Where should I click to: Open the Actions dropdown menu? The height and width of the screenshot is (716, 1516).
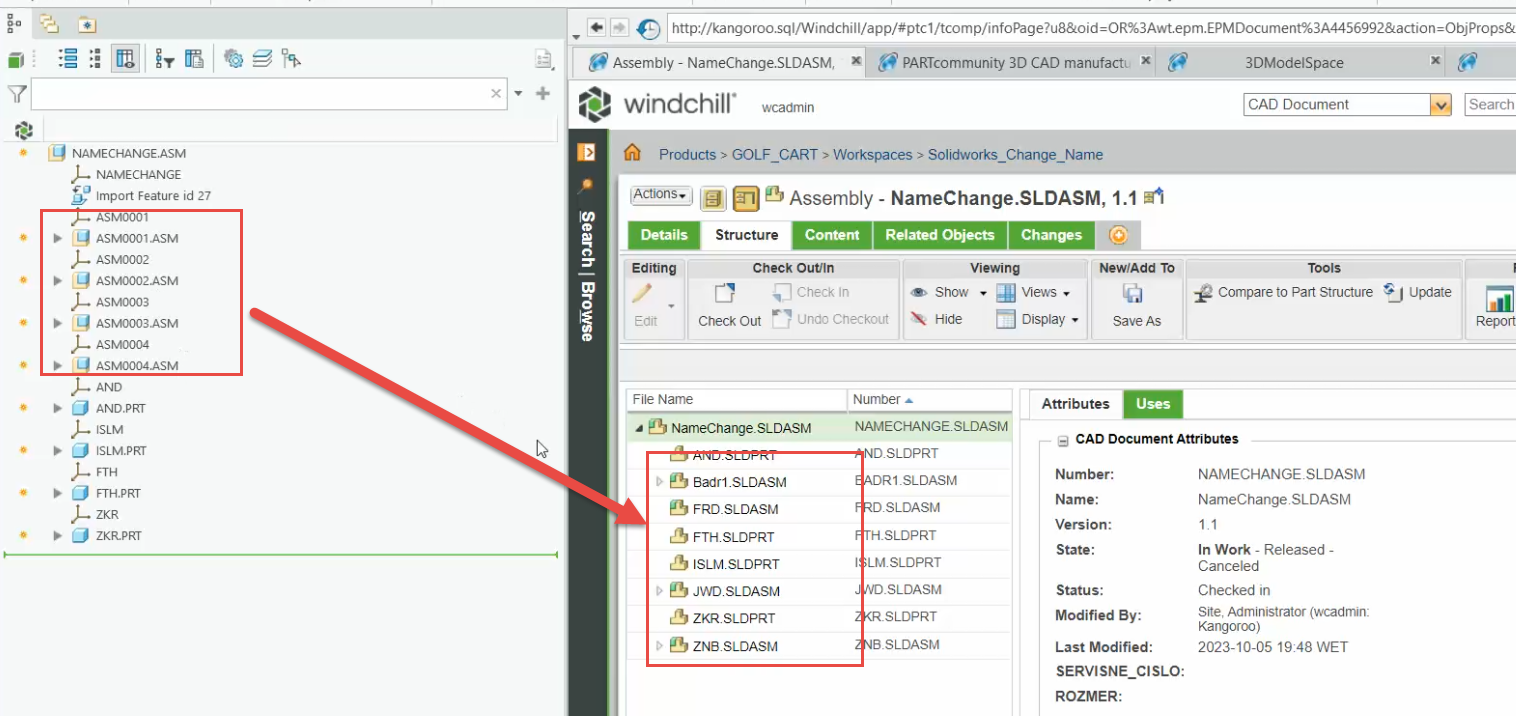pyautogui.click(x=661, y=195)
